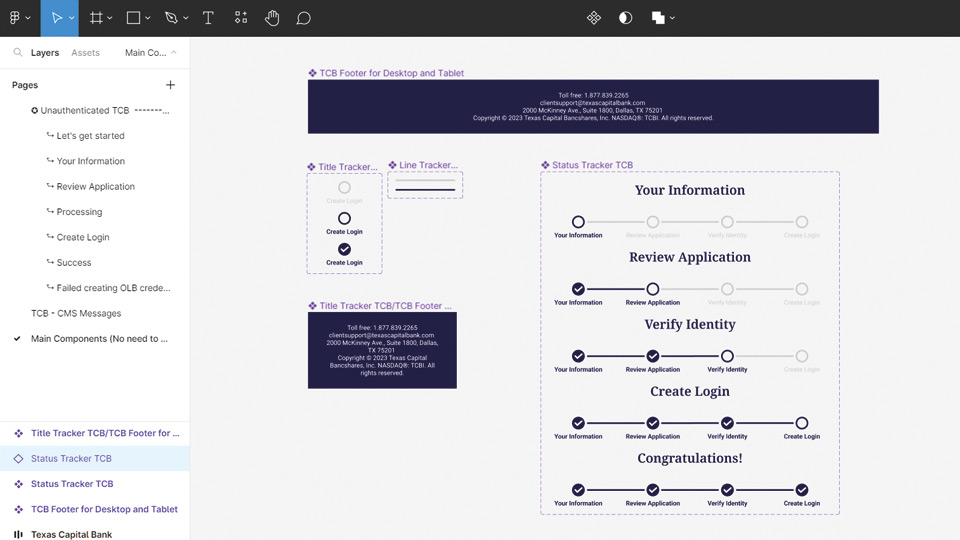Expand the Main Co... page dropdown
960x540 pixels.
(151, 53)
